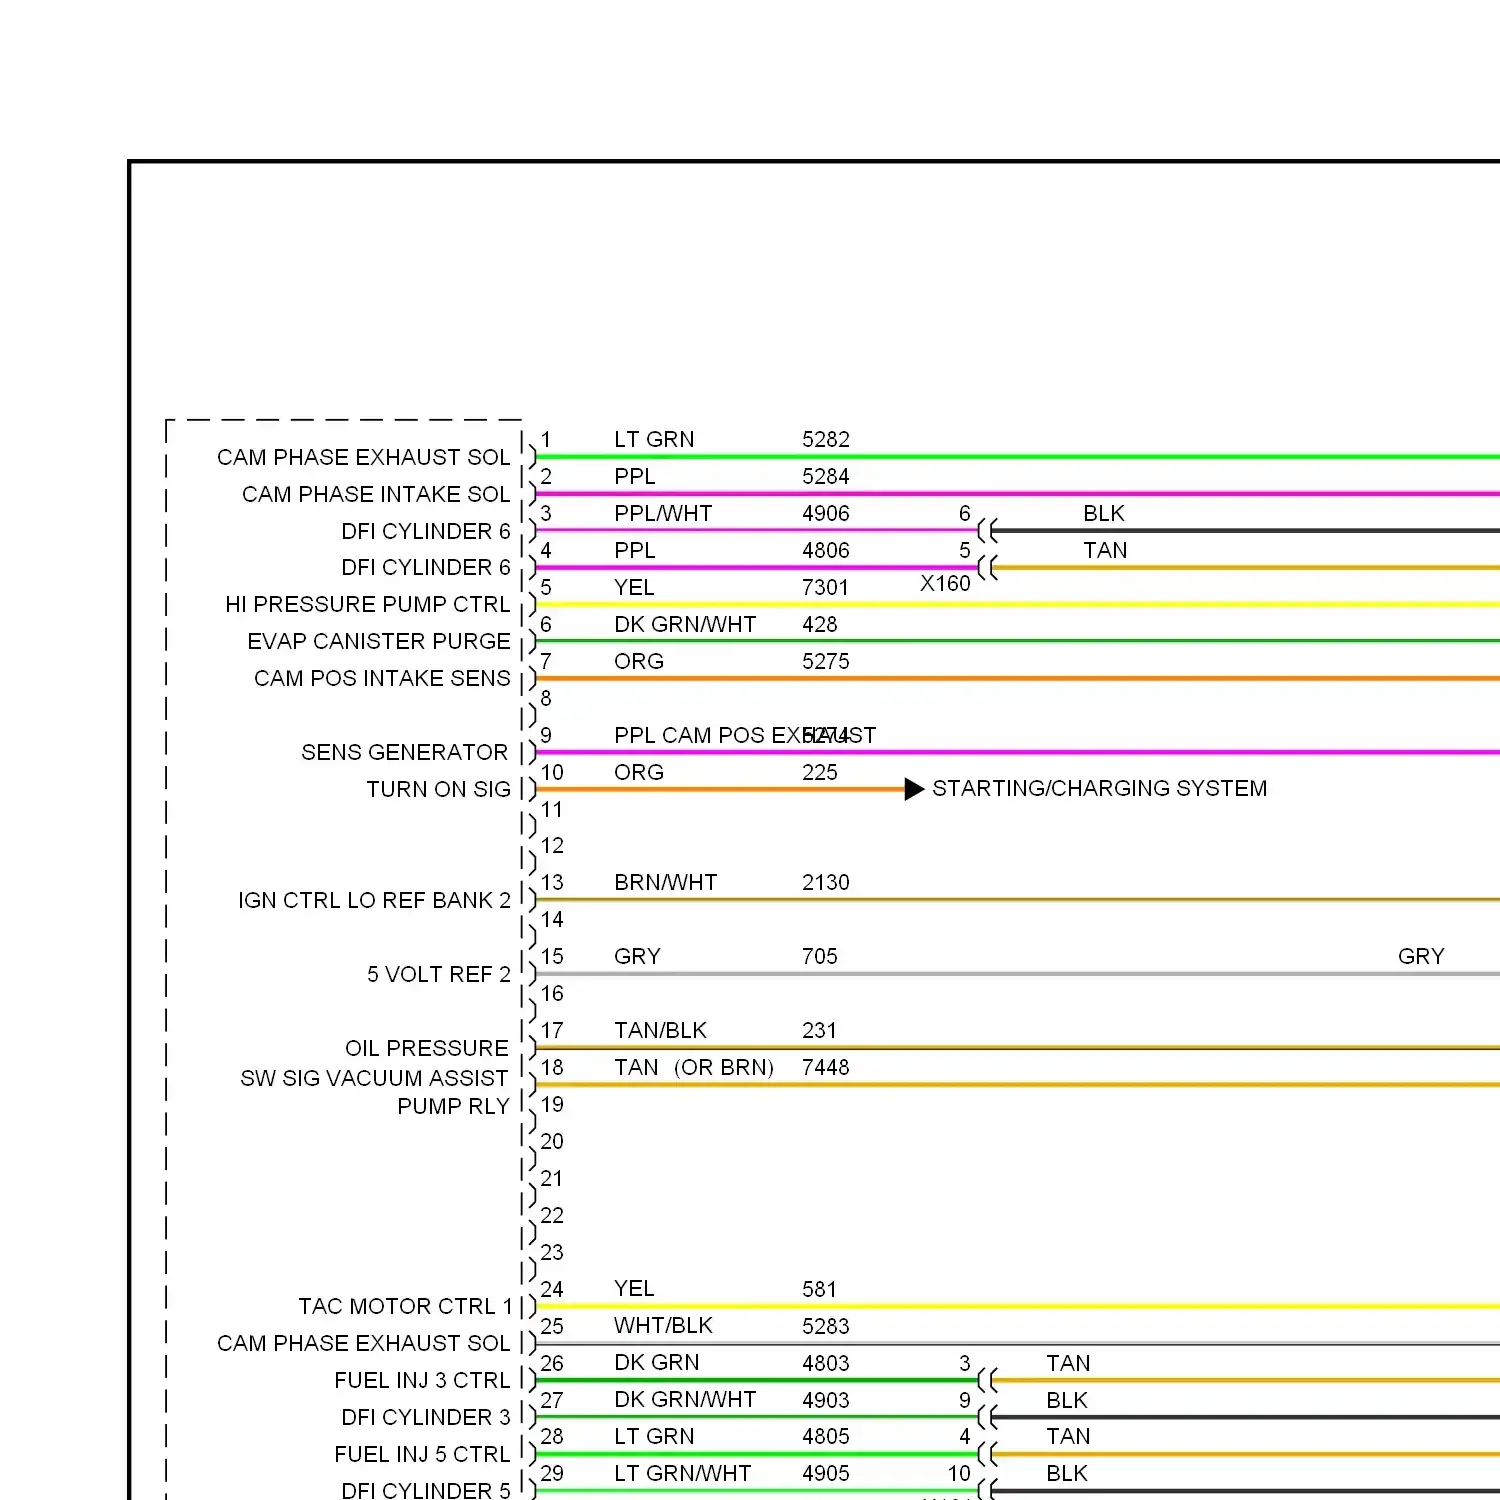
Task: Select the FUEL INJ 5 CTRL label
Action: (x=422, y=1454)
